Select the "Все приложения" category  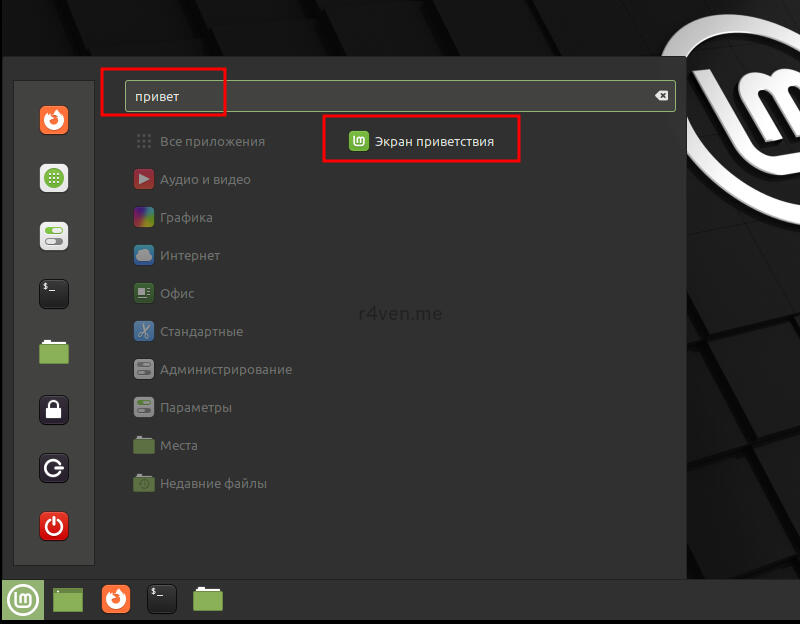point(211,142)
